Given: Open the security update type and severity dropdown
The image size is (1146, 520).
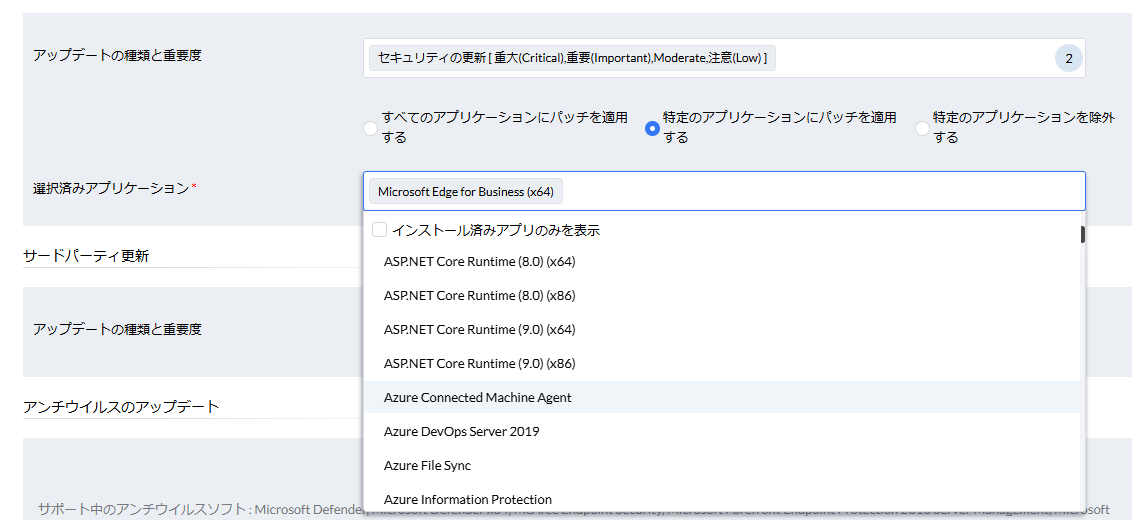Looking at the screenshot, I should (900, 59).
